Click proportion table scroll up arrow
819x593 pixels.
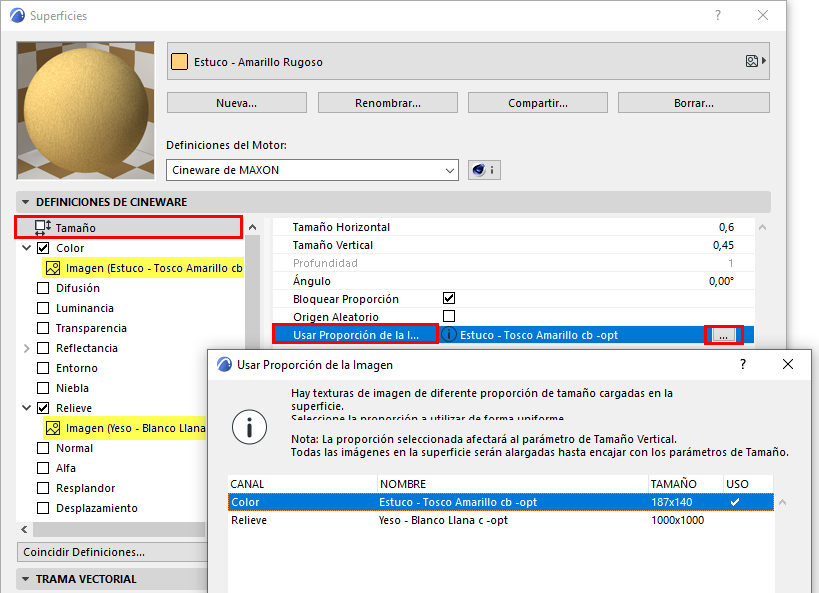coord(782,503)
